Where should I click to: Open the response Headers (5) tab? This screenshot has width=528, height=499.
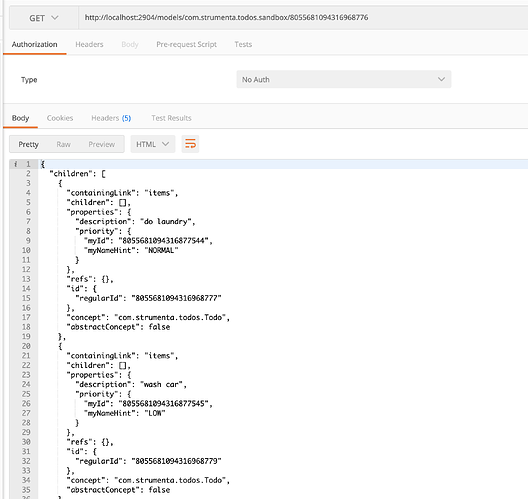[111, 118]
